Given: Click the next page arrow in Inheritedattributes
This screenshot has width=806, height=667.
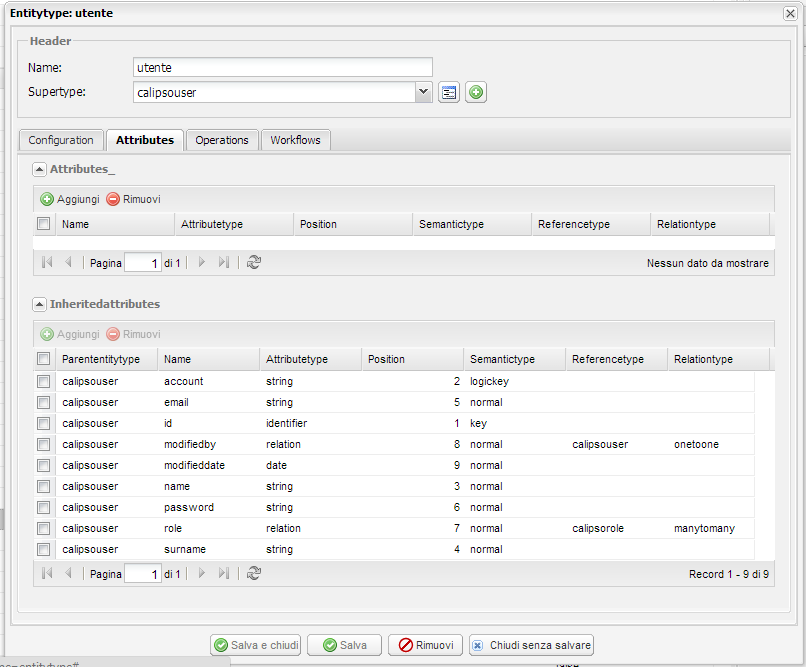Looking at the screenshot, I should click(200, 573).
